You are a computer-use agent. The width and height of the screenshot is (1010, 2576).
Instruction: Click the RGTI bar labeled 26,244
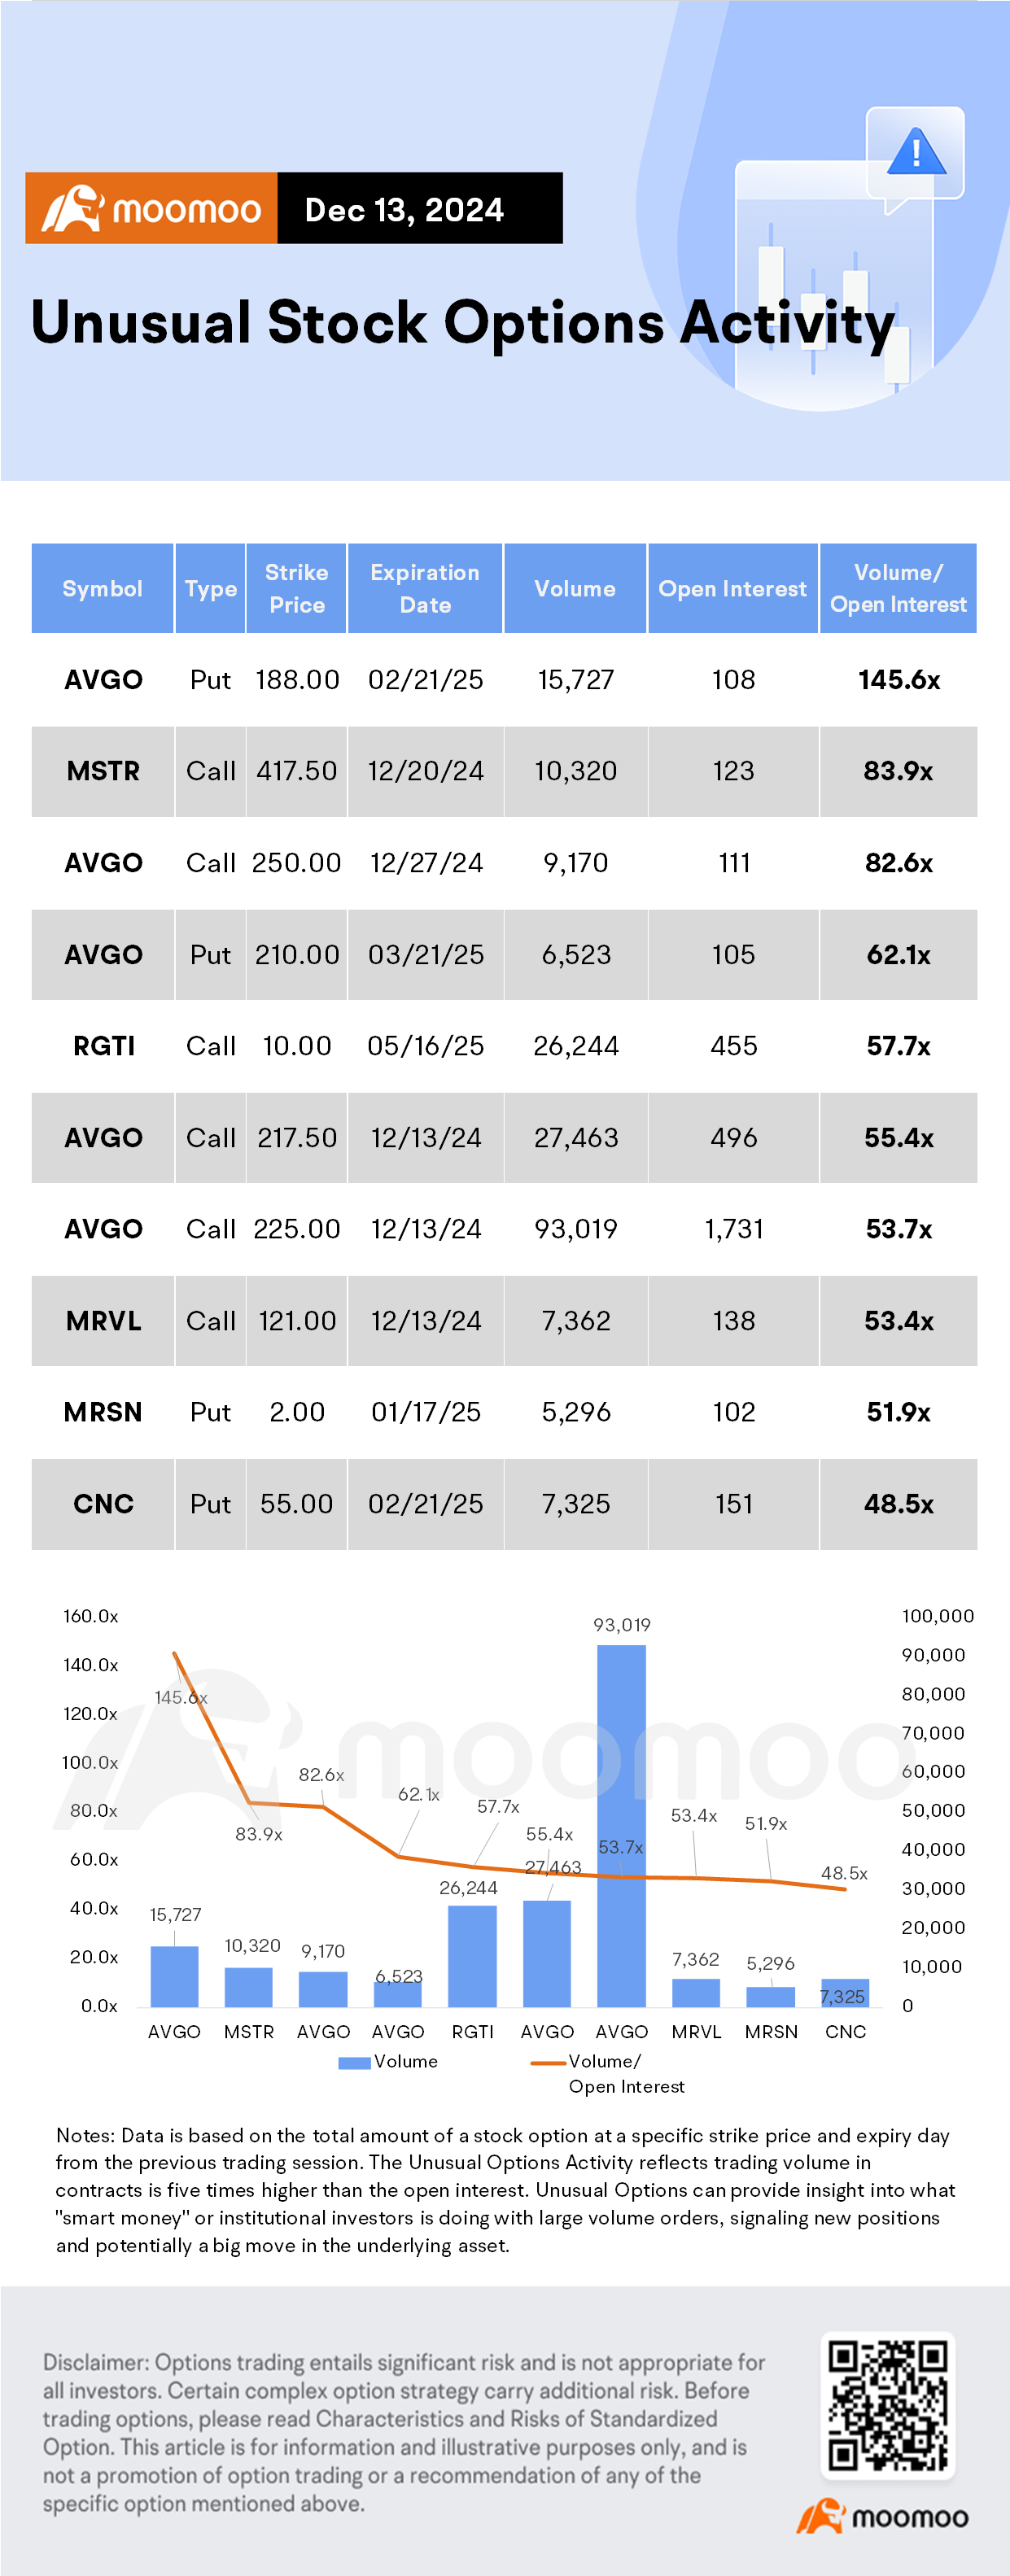472,1955
